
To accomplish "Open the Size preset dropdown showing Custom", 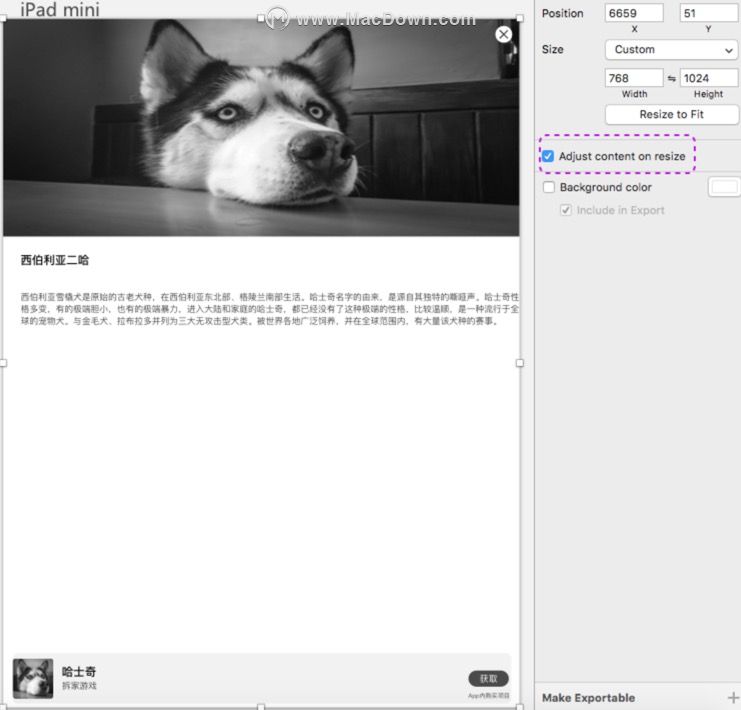I will click(672, 50).
